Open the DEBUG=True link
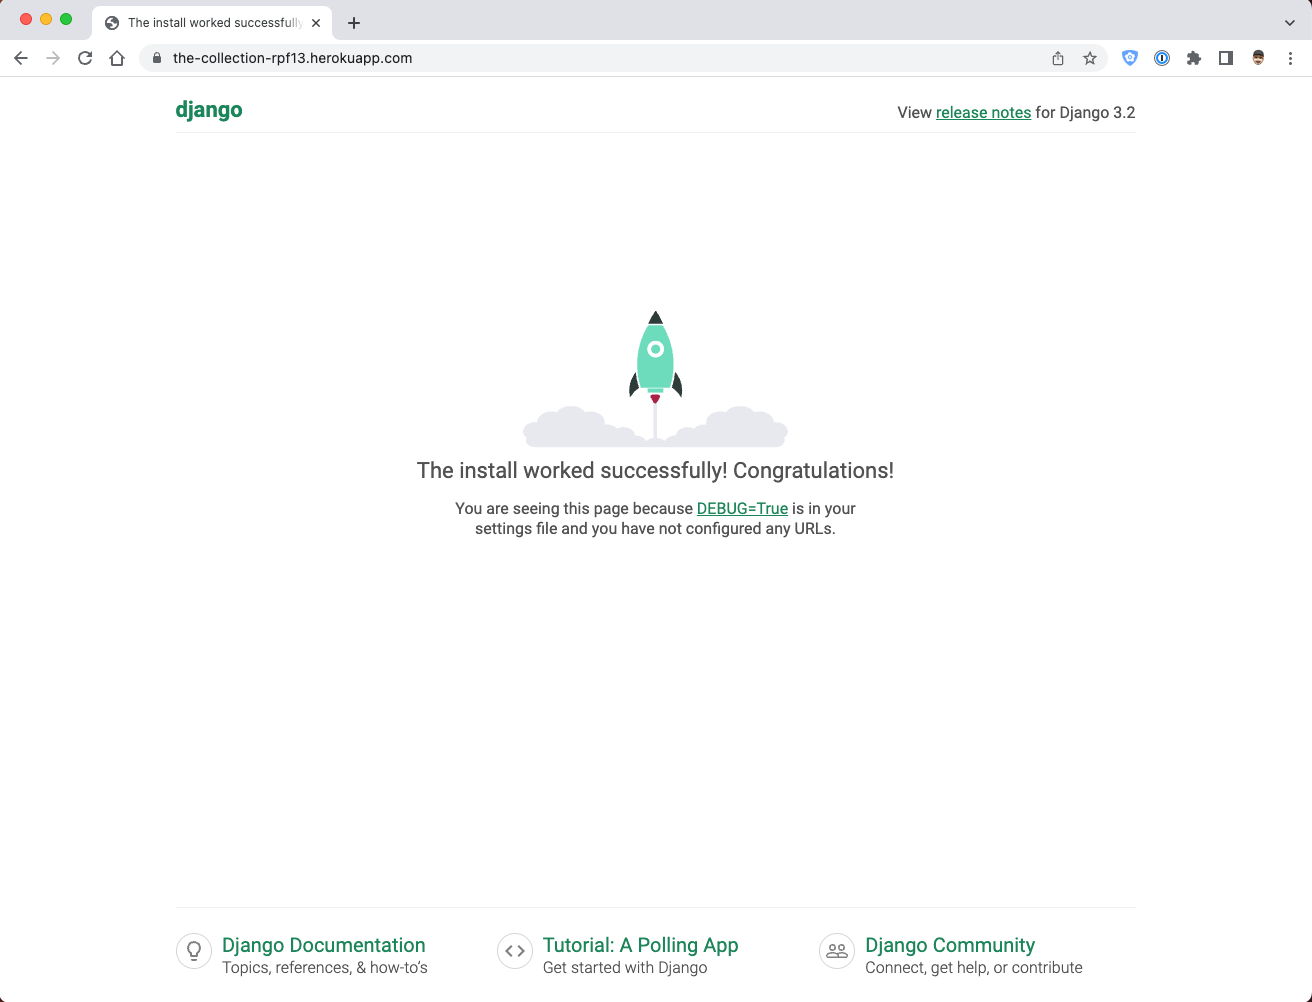 (742, 508)
